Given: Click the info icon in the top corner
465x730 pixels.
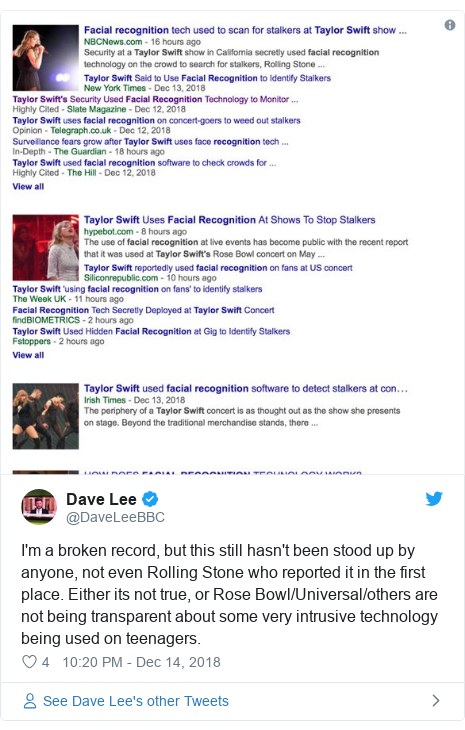Looking at the screenshot, I should tap(450, 25).
